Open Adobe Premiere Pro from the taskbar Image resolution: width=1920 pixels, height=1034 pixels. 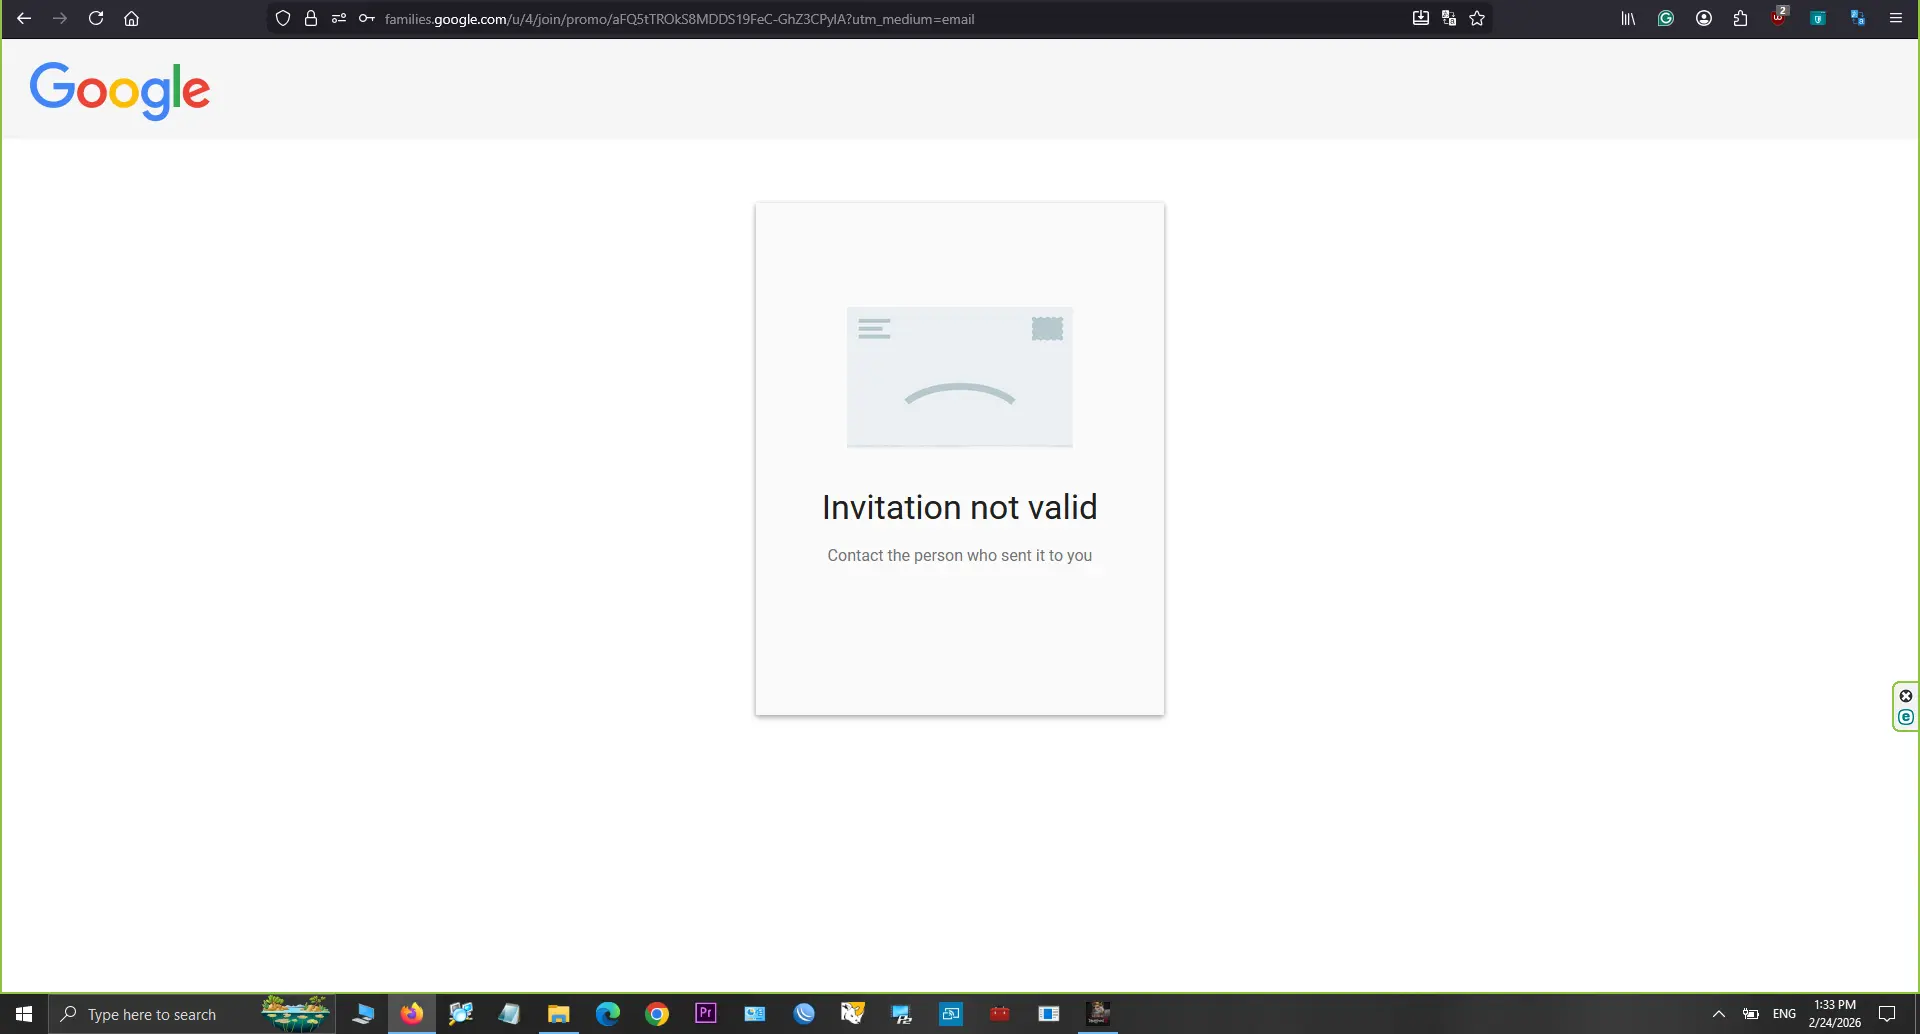tap(706, 1014)
